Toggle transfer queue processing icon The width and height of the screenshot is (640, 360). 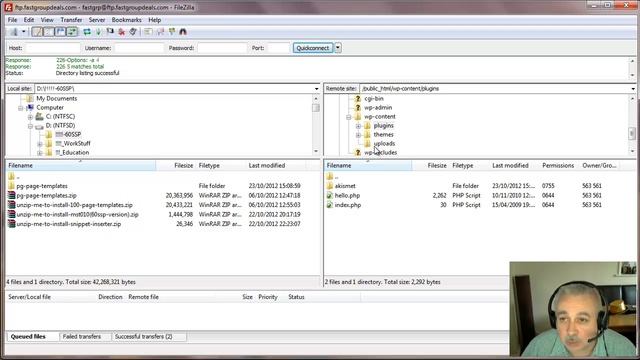coord(98,32)
